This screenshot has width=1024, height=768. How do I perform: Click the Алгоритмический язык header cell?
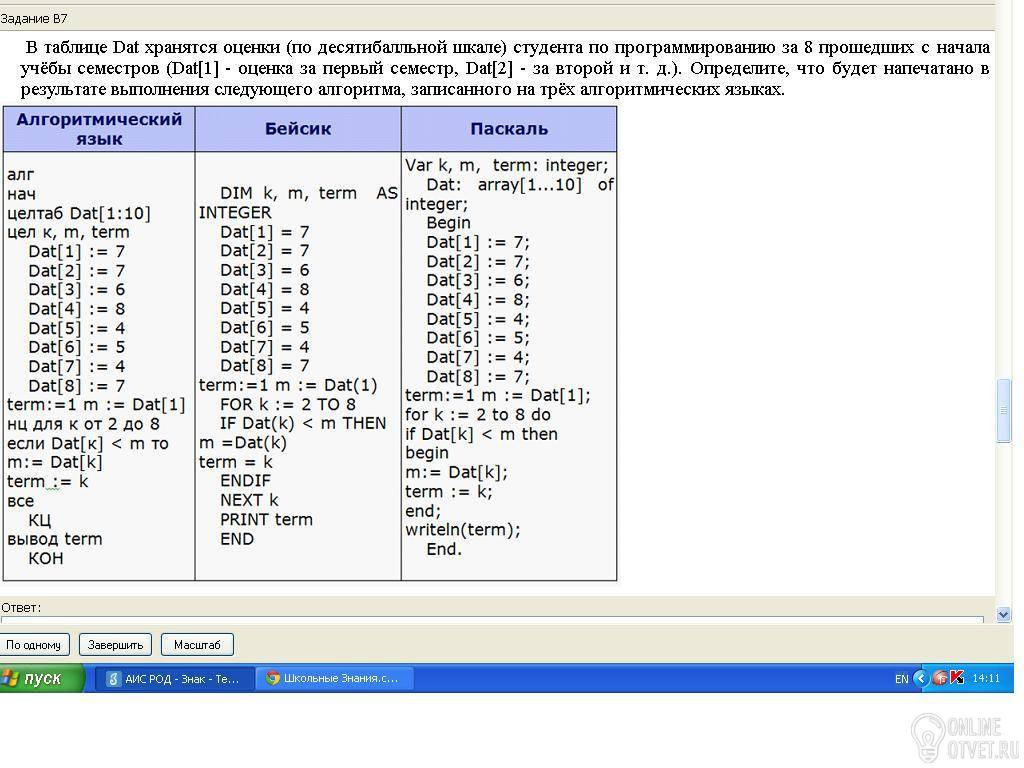pos(99,129)
